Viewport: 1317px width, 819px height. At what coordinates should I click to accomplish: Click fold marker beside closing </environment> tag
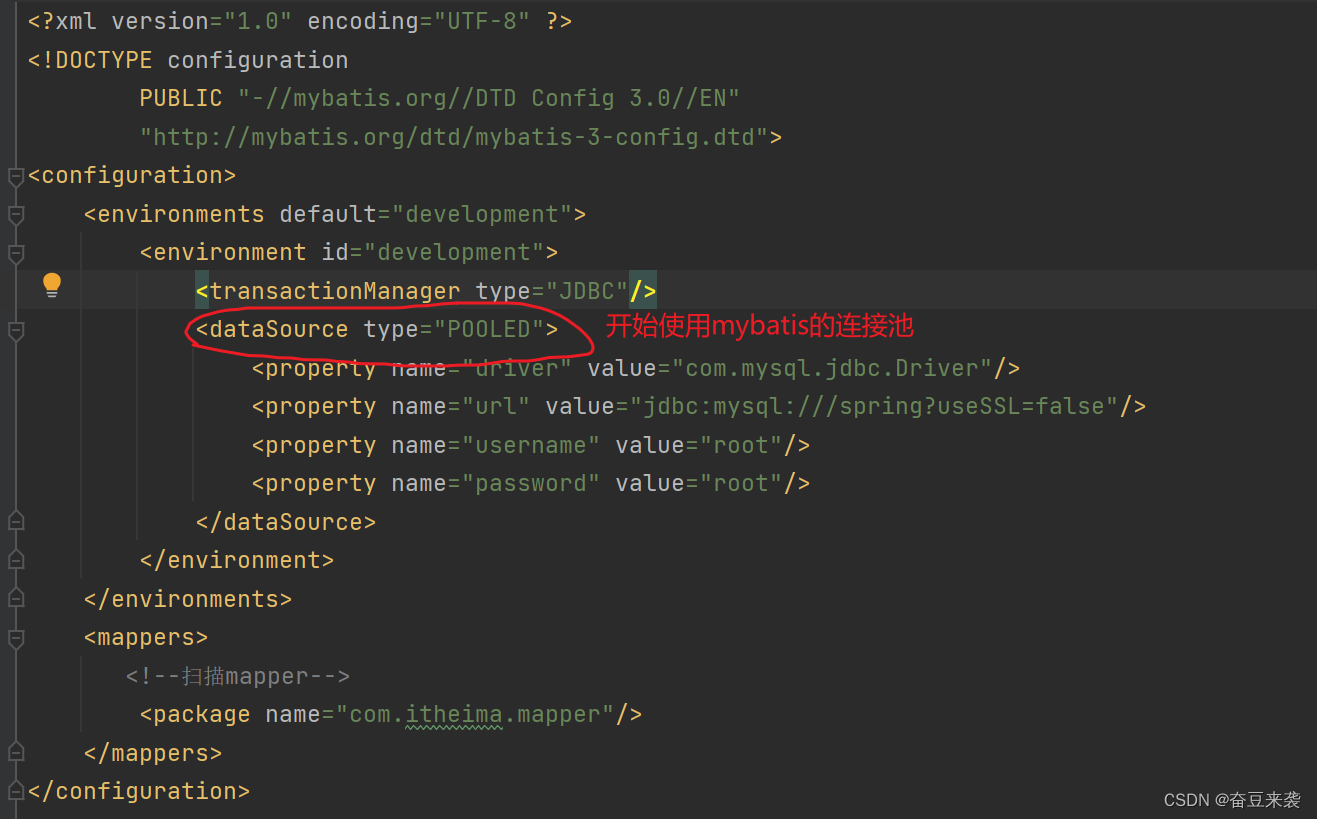coord(15,559)
